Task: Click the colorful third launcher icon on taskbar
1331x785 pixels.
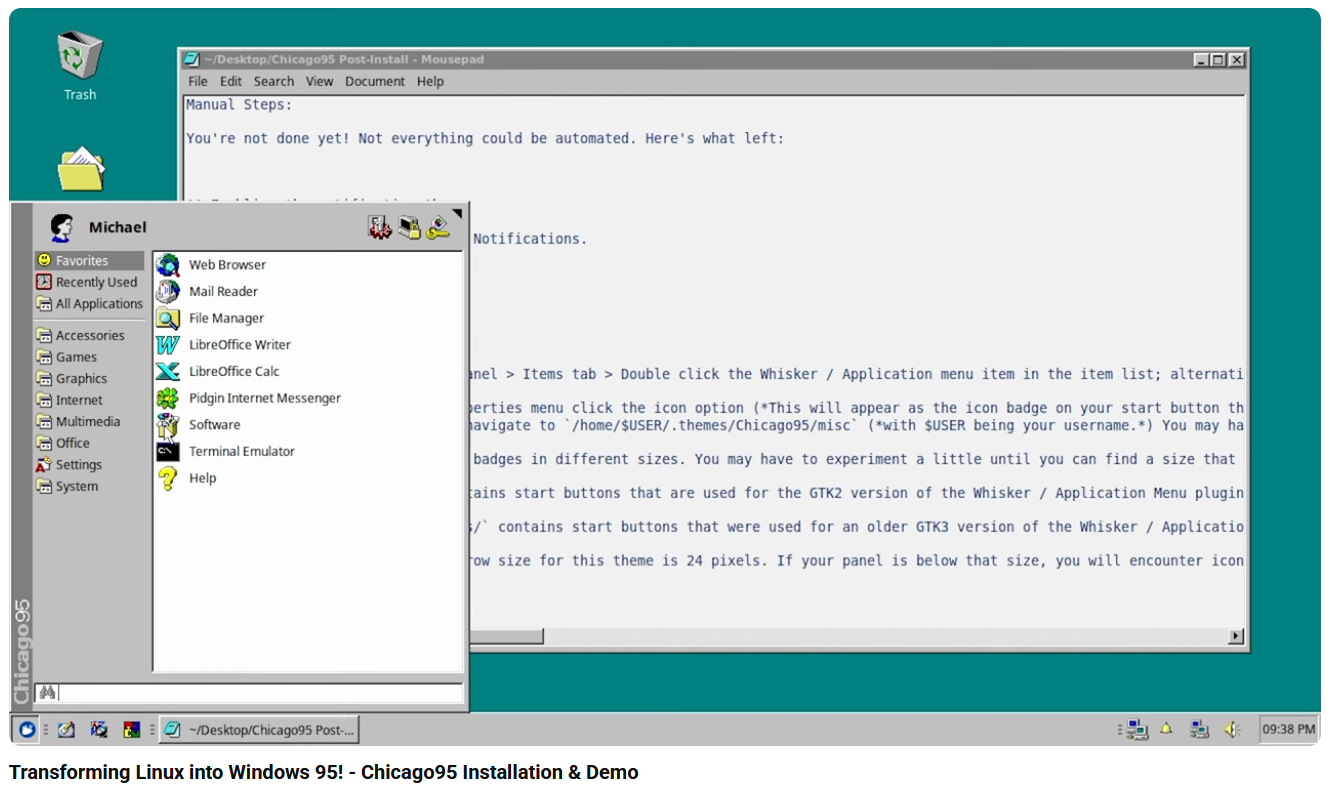Action: coord(131,730)
